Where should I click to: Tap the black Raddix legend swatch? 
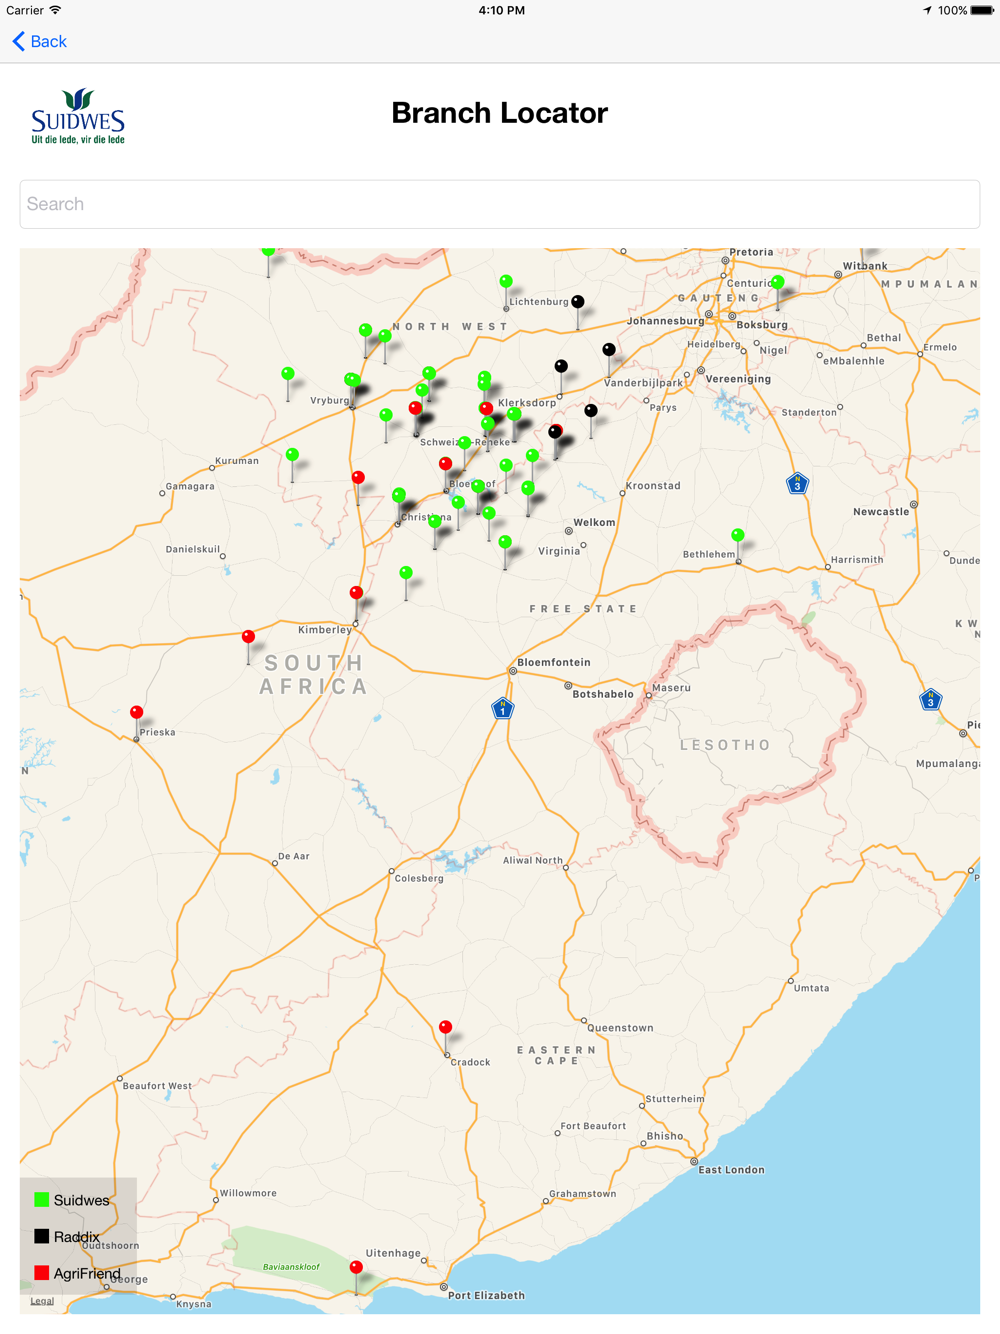coord(42,1237)
